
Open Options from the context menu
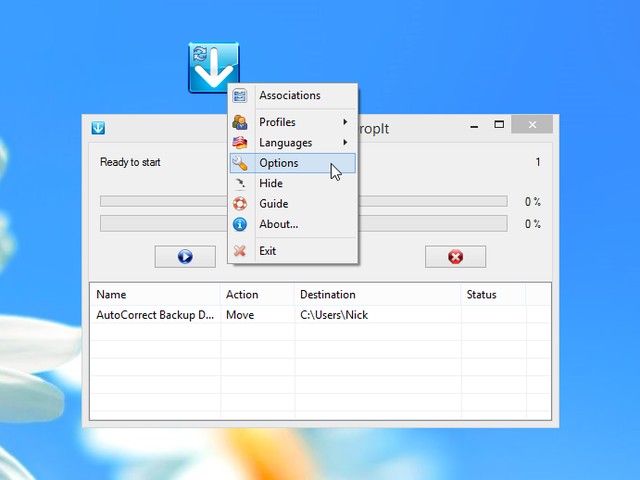279,163
